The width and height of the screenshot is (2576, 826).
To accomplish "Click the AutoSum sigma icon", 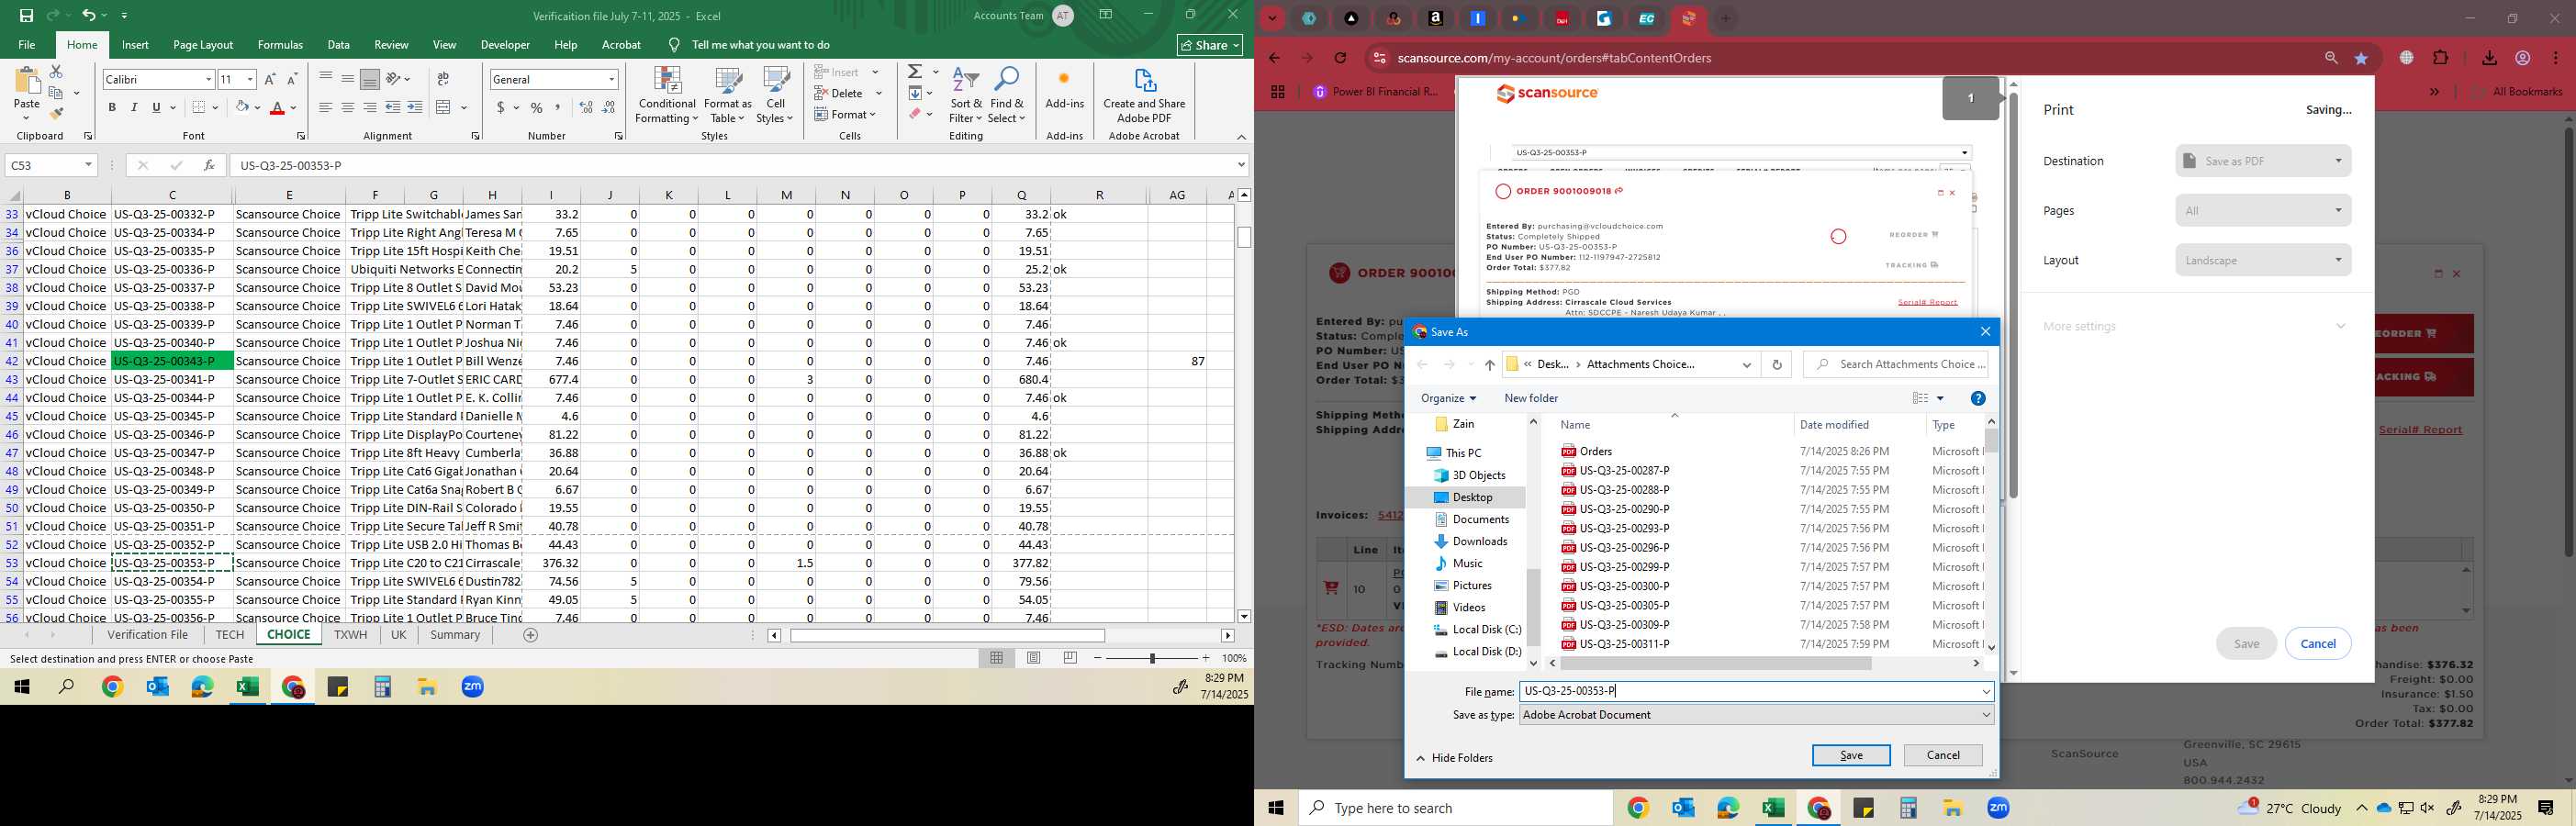I will 915,72.
